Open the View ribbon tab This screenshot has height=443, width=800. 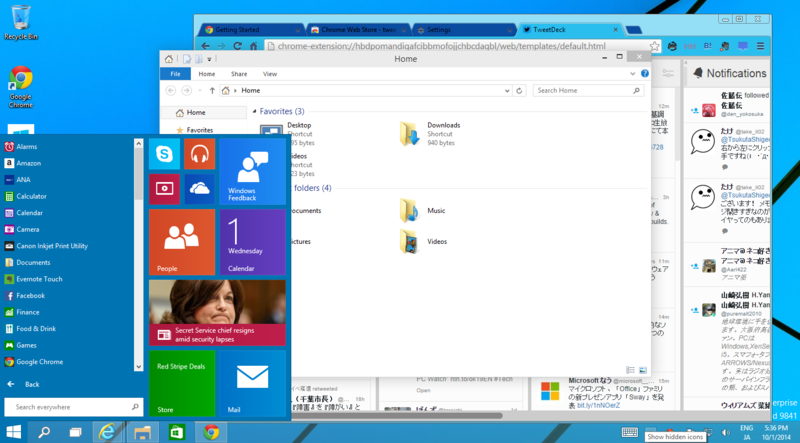270,74
